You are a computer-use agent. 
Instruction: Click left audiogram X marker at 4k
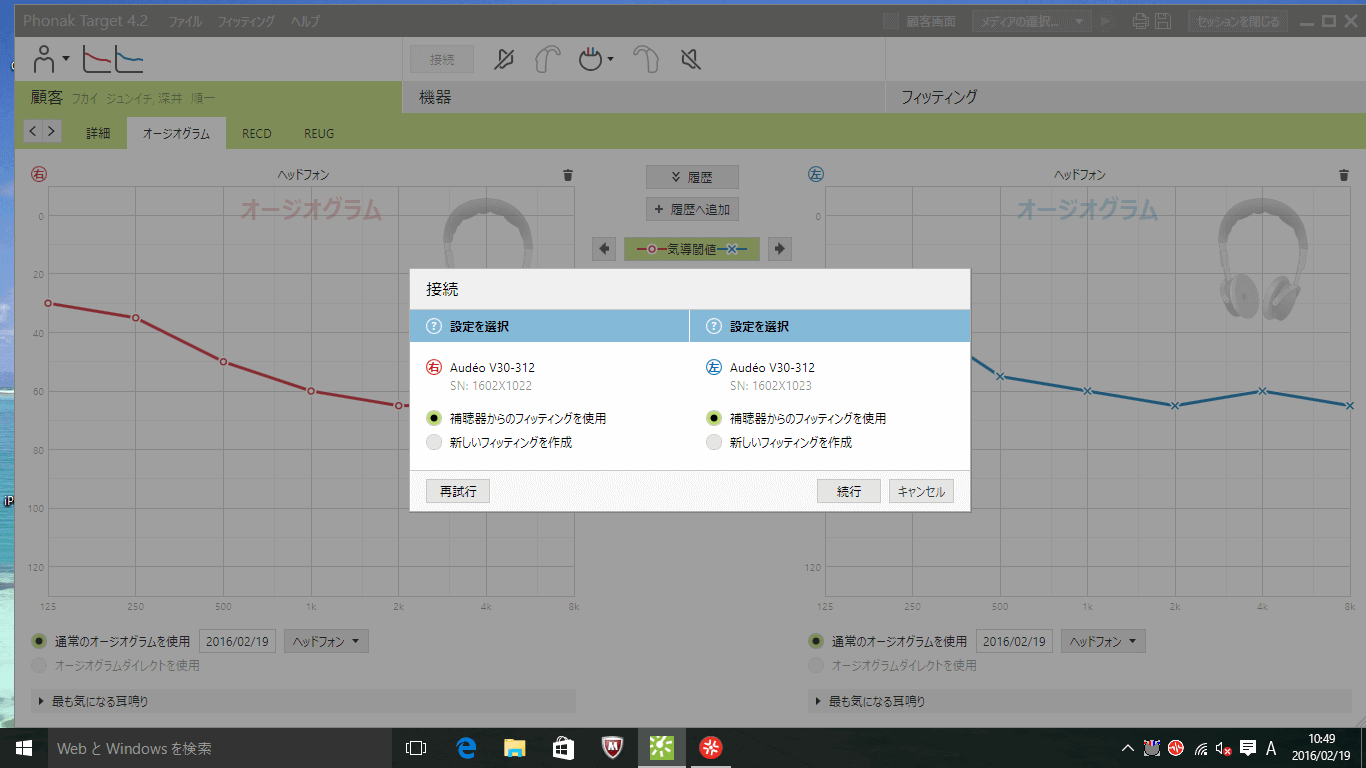click(x=1263, y=390)
